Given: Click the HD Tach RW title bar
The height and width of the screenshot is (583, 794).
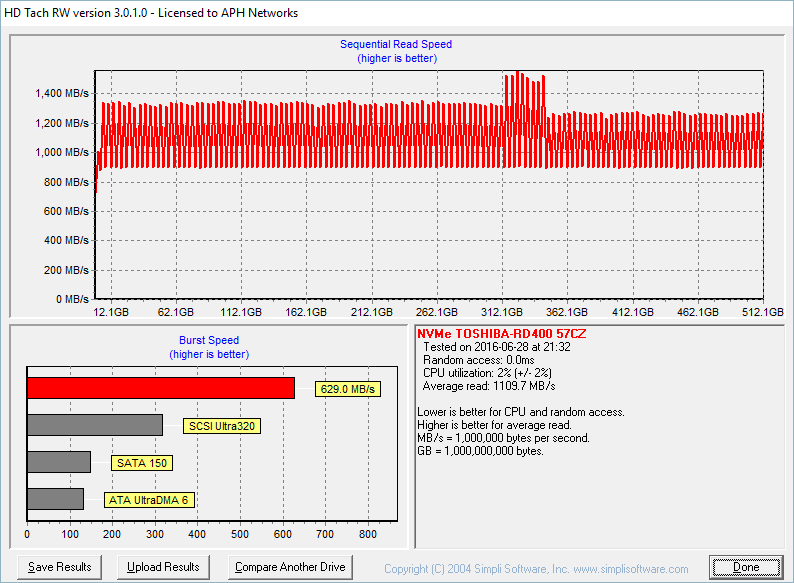Looking at the screenshot, I should pos(150,13).
